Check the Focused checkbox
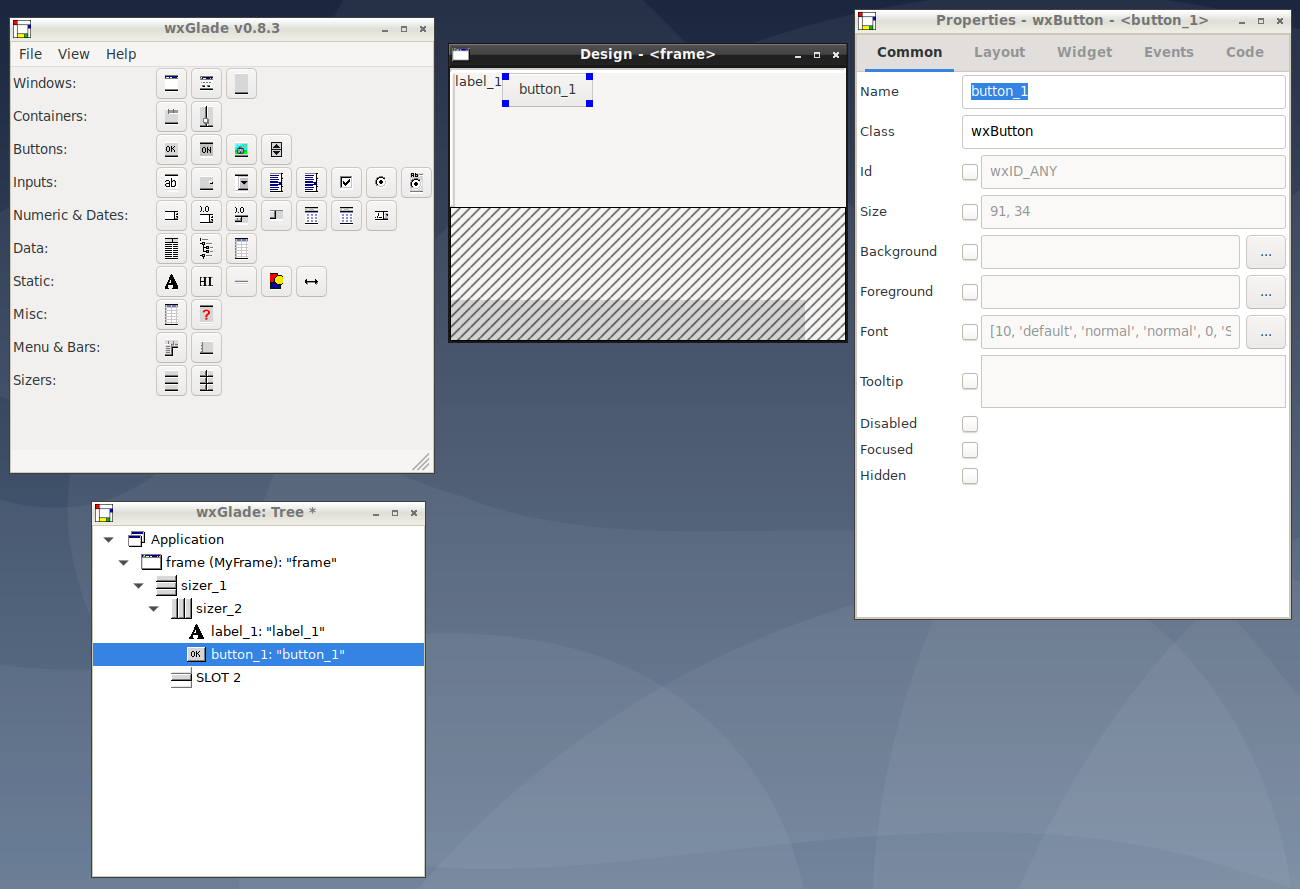 [x=970, y=450]
